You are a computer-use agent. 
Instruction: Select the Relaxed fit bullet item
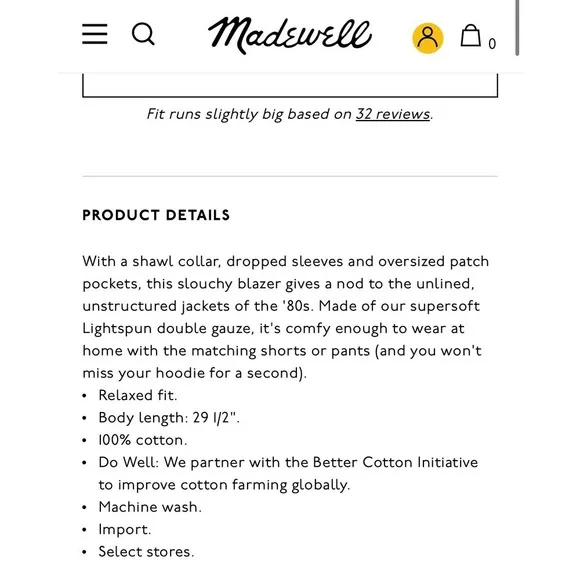[x=138, y=395]
